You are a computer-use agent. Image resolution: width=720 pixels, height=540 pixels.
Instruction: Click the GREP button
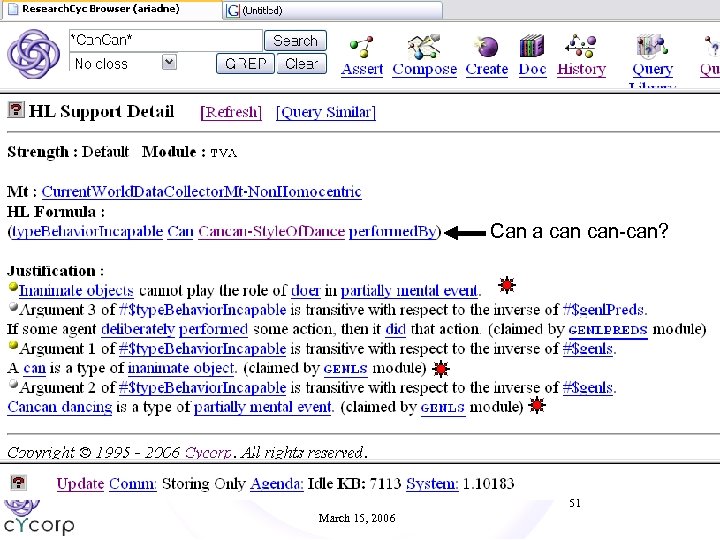click(x=245, y=63)
